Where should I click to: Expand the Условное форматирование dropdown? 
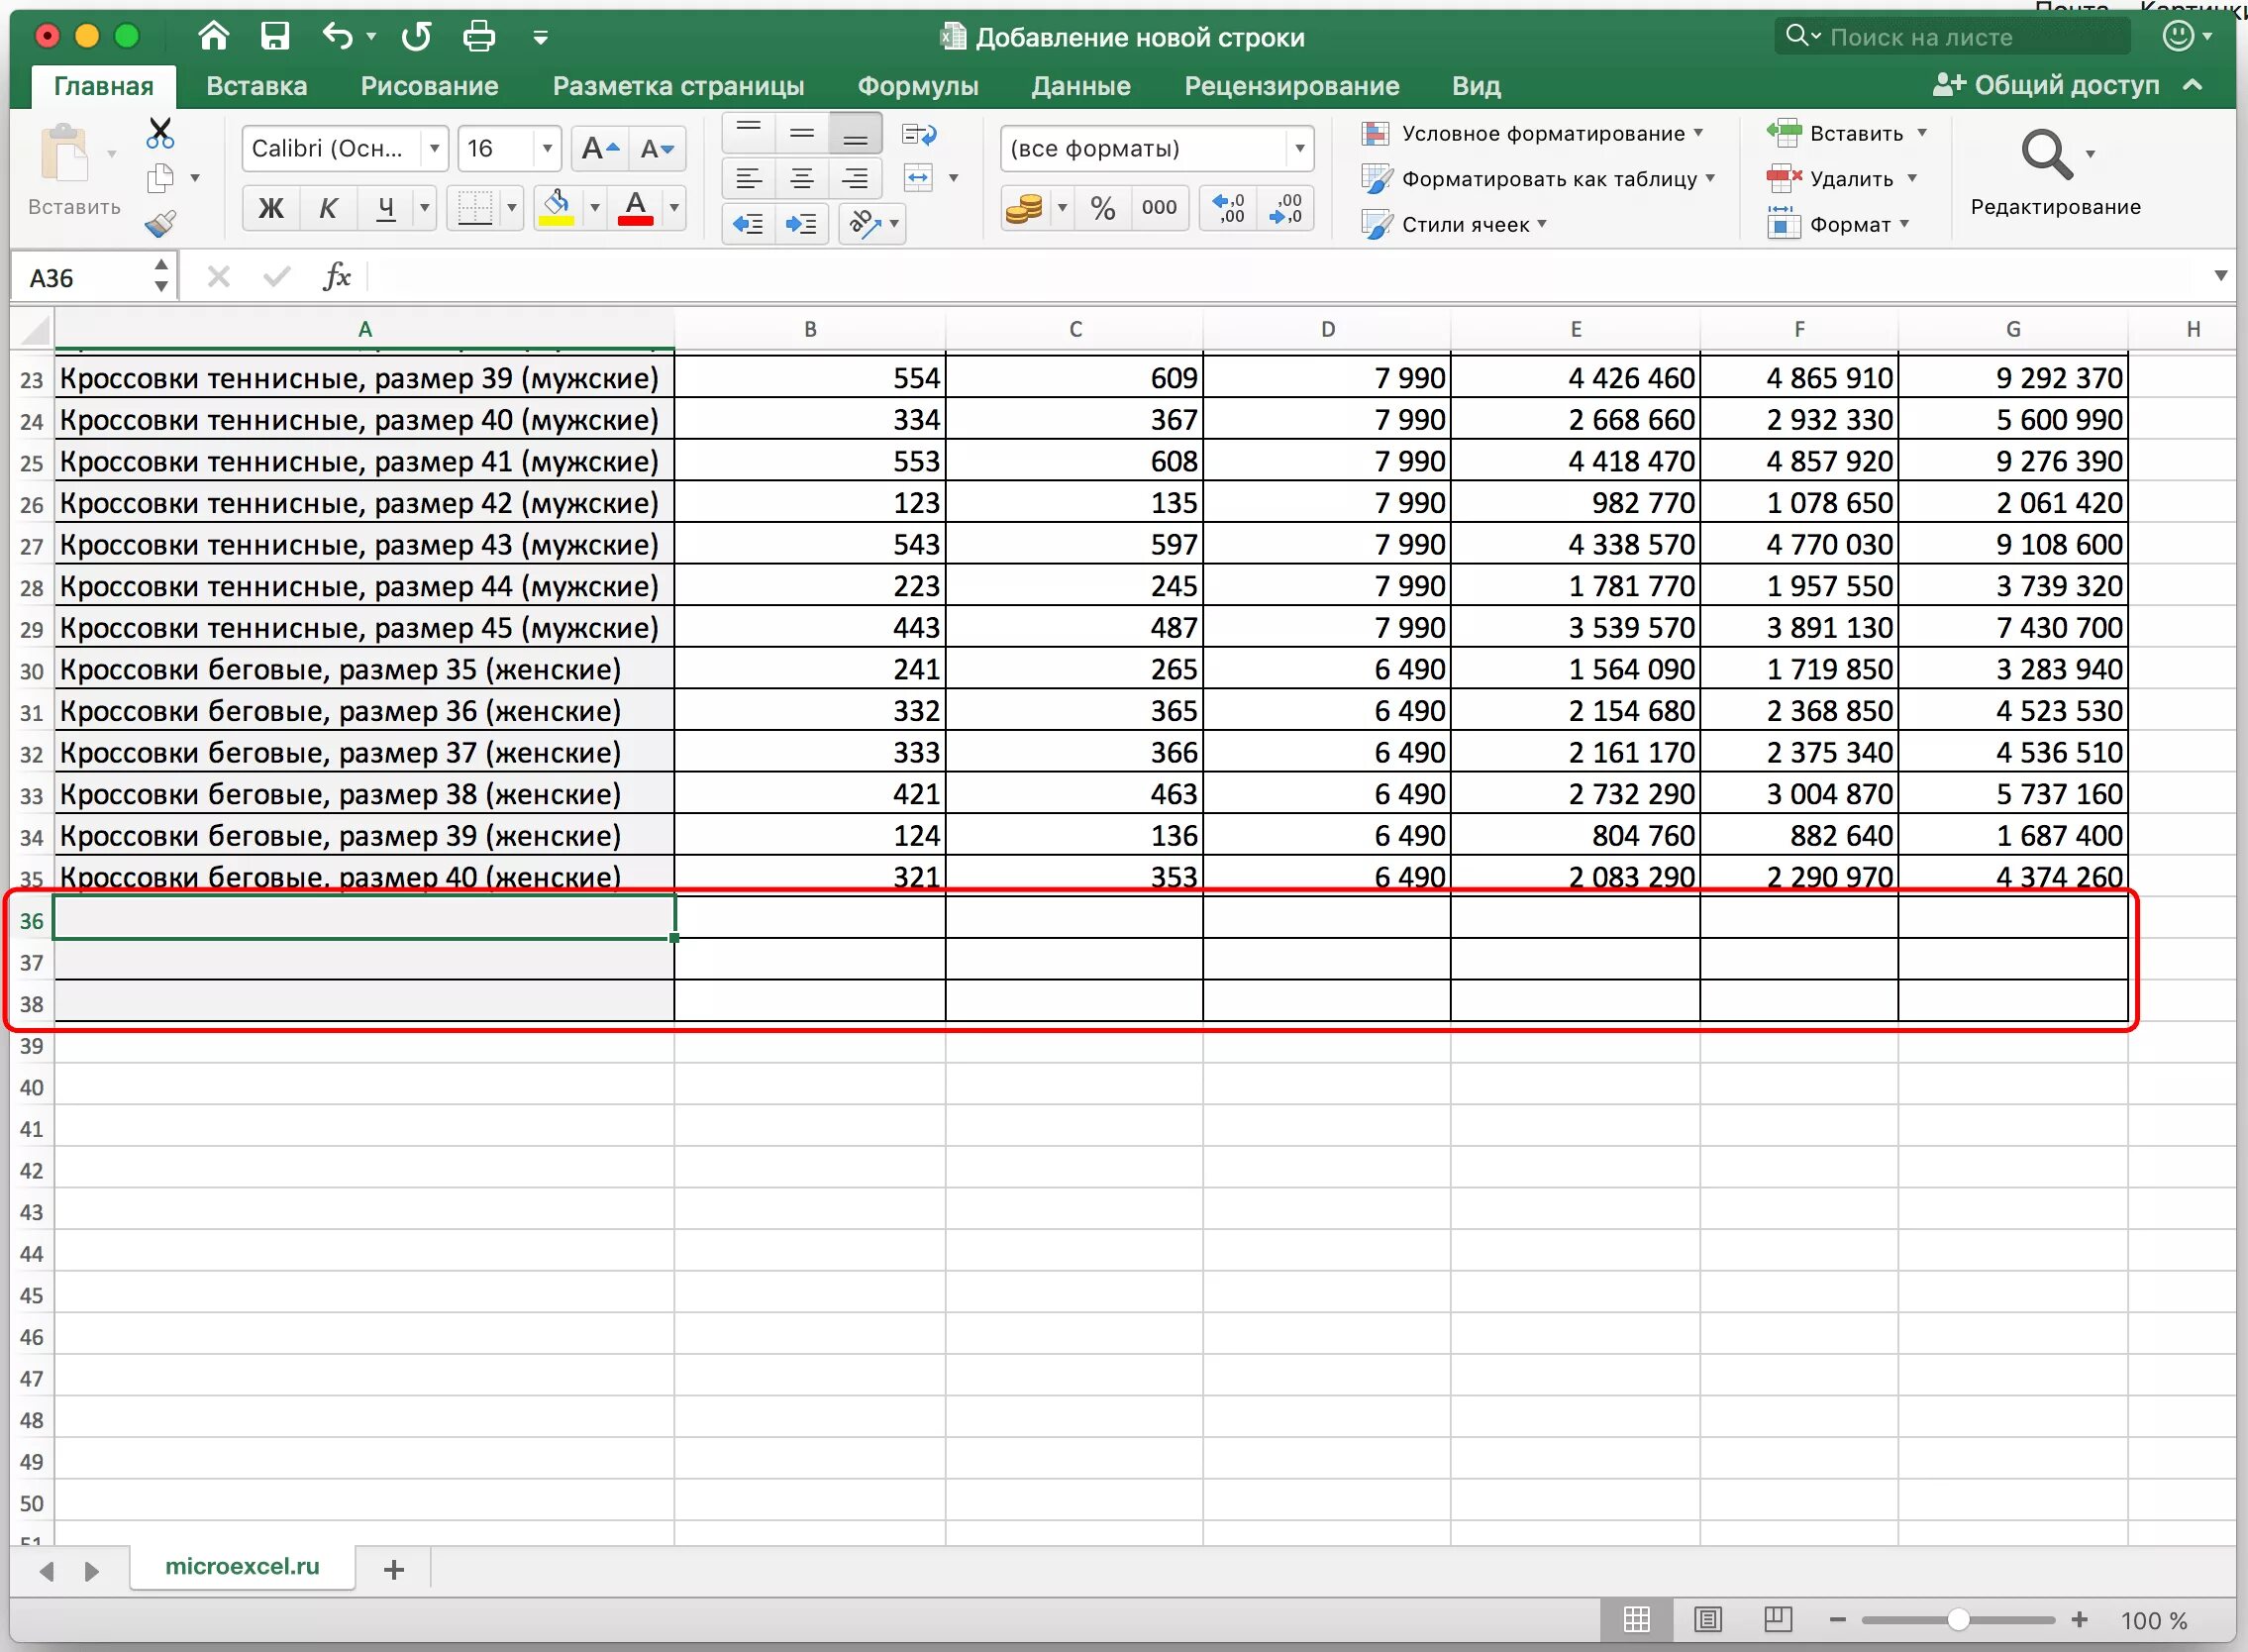click(1697, 133)
